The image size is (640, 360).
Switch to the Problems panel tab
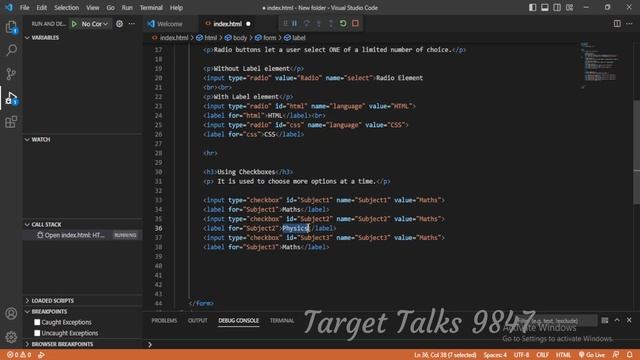pyautogui.click(x=164, y=320)
